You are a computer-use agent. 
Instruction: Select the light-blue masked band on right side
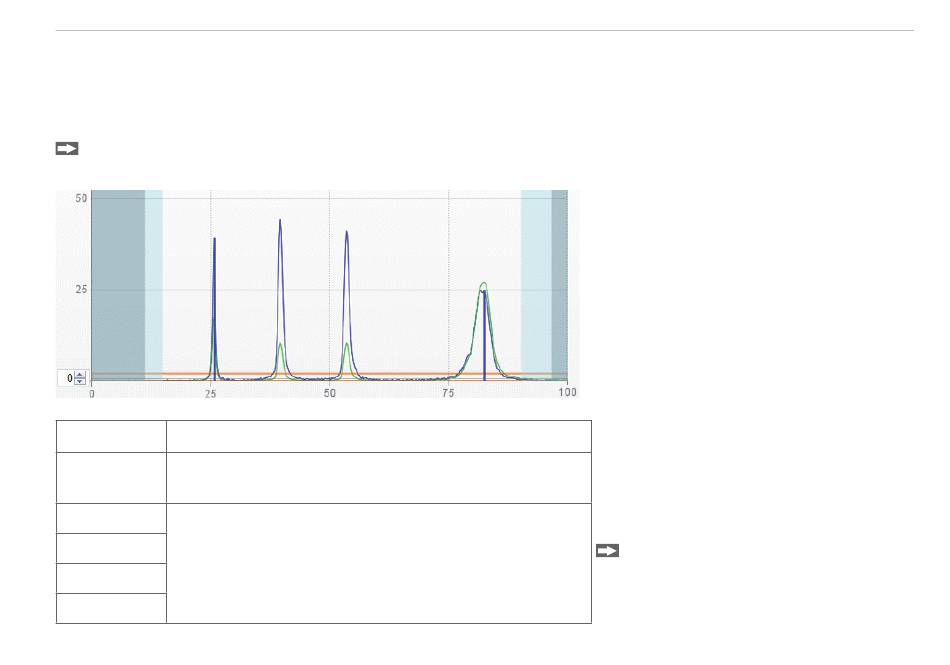[536, 285]
